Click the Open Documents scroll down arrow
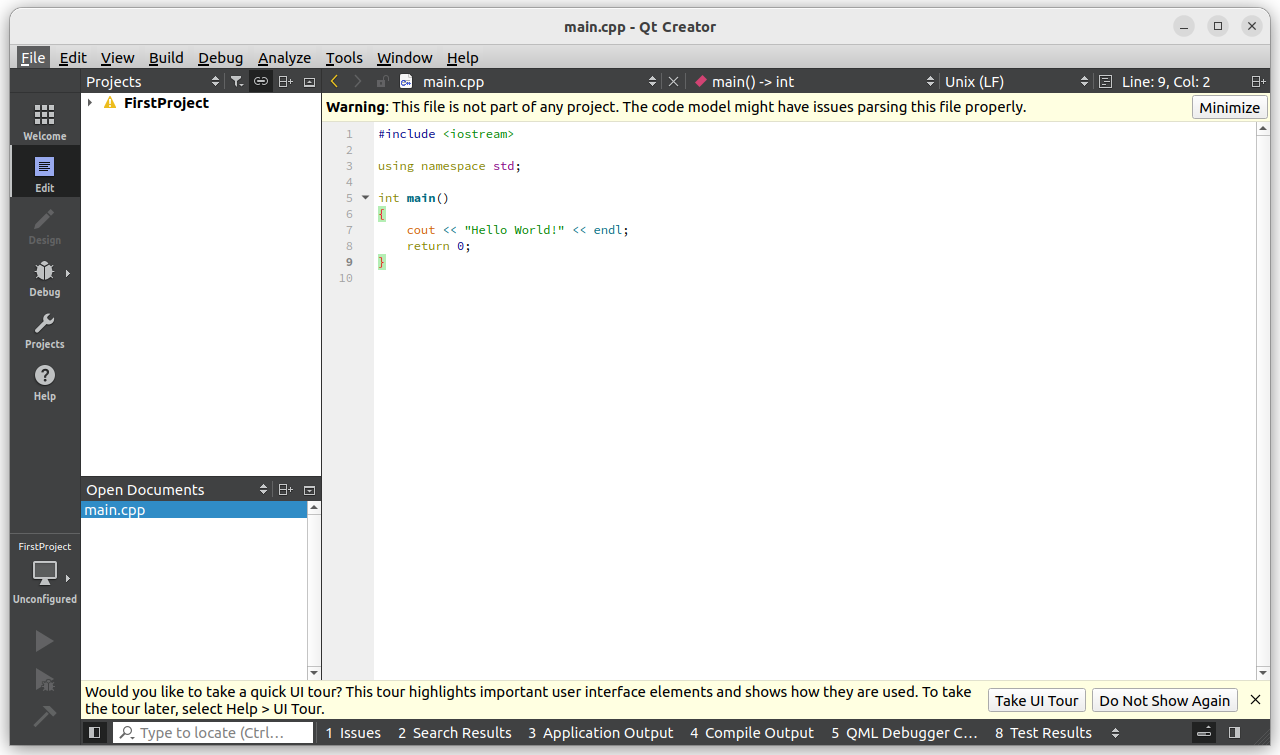Image resolution: width=1280 pixels, height=755 pixels. coord(314,673)
